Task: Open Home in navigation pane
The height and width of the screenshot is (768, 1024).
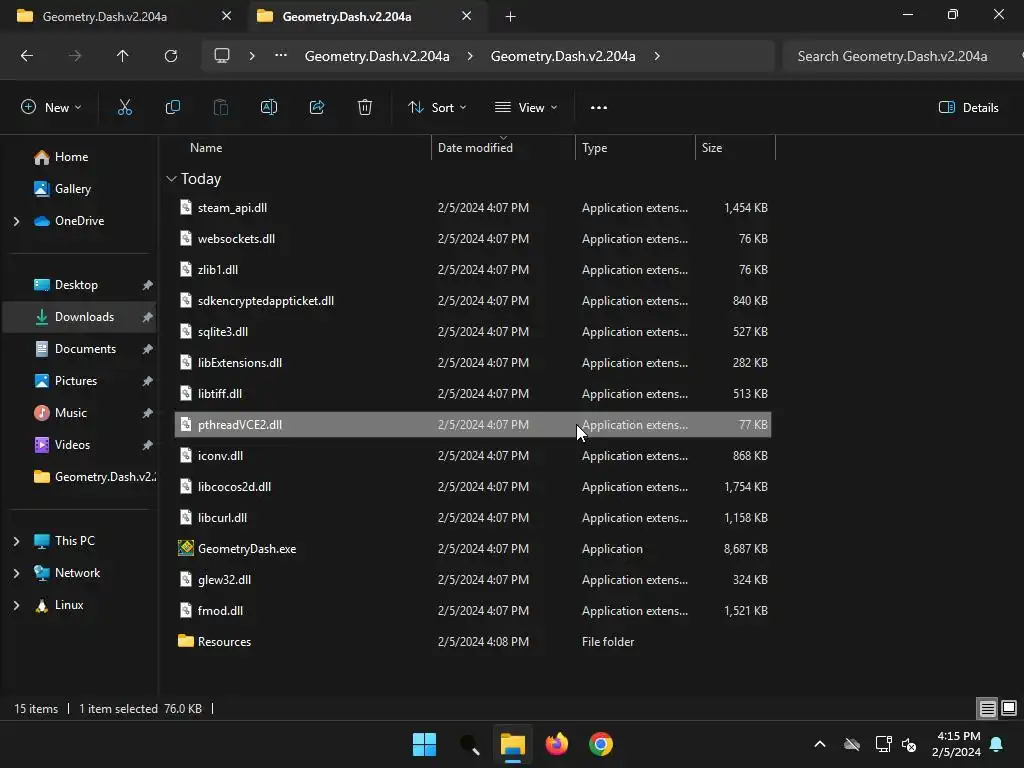Action: [x=71, y=157]
